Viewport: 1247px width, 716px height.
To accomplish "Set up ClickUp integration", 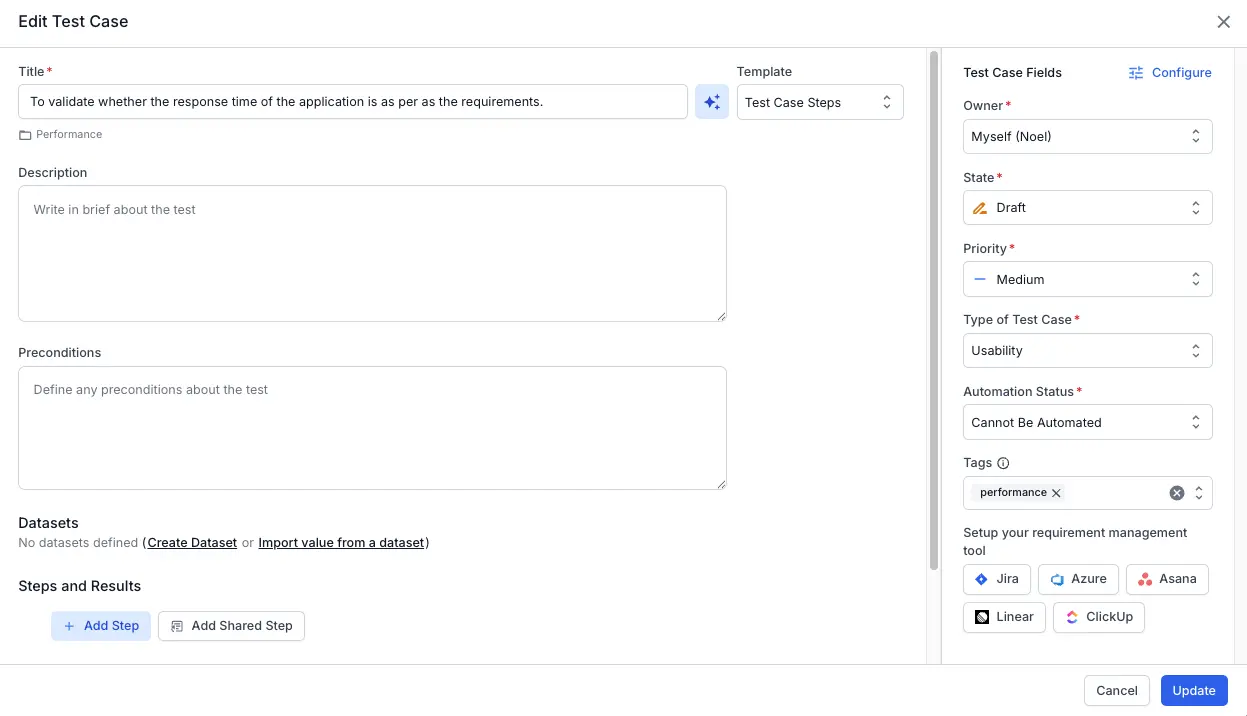I will point(1098,617).
